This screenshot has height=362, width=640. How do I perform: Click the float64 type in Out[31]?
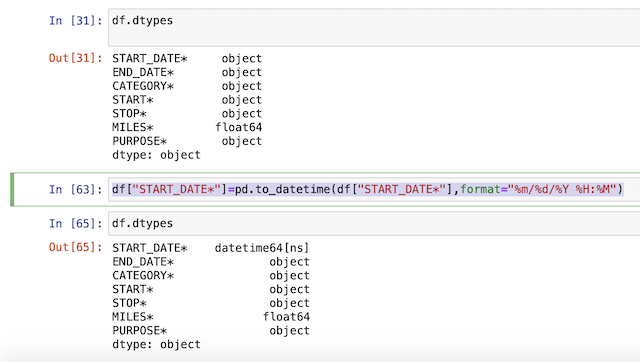pos(239,127)
